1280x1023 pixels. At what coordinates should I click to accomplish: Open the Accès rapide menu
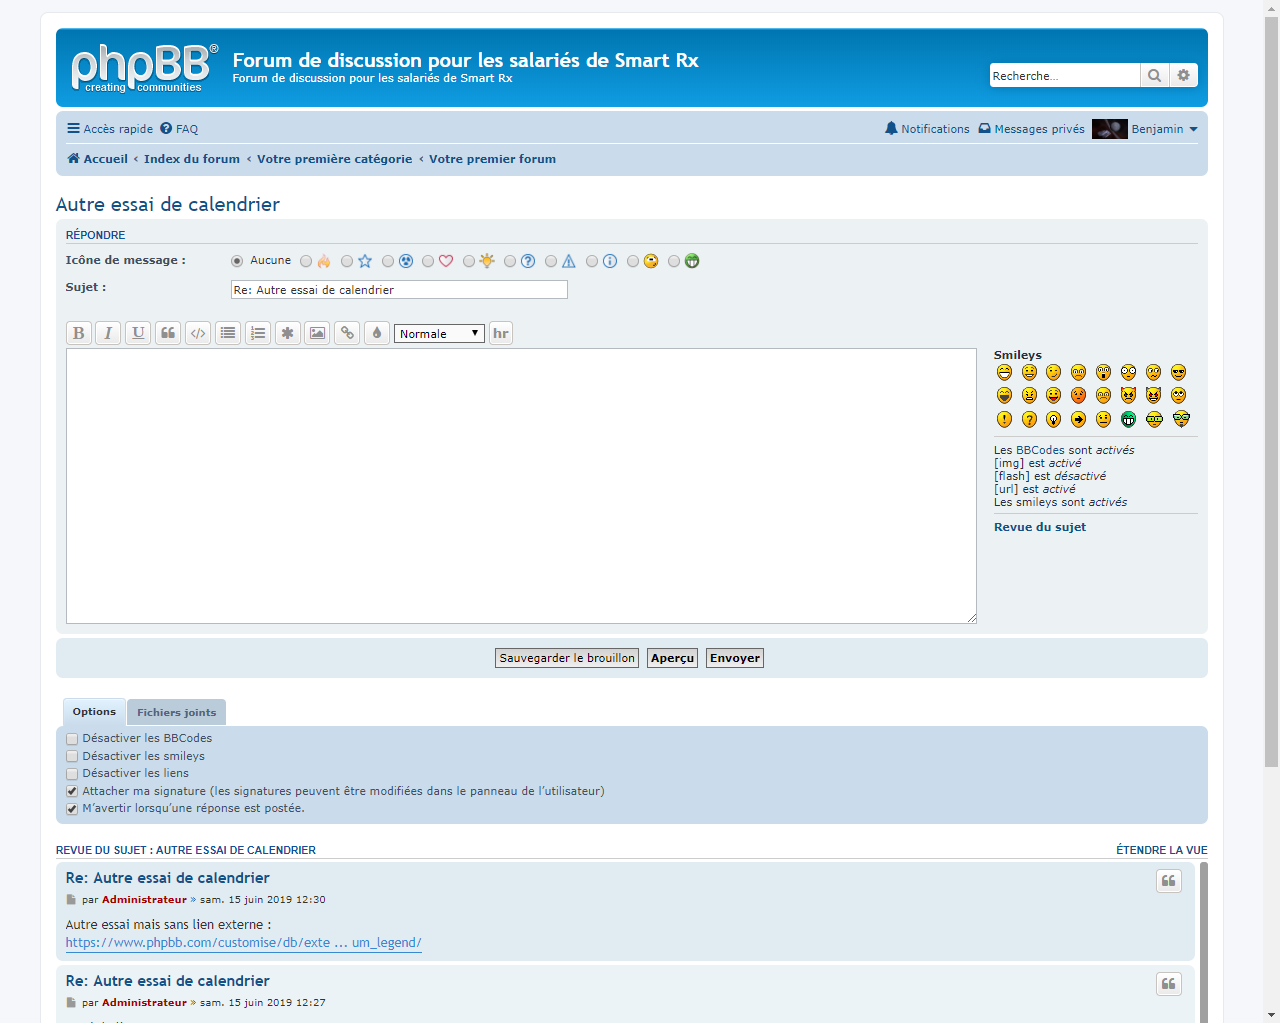110,129
